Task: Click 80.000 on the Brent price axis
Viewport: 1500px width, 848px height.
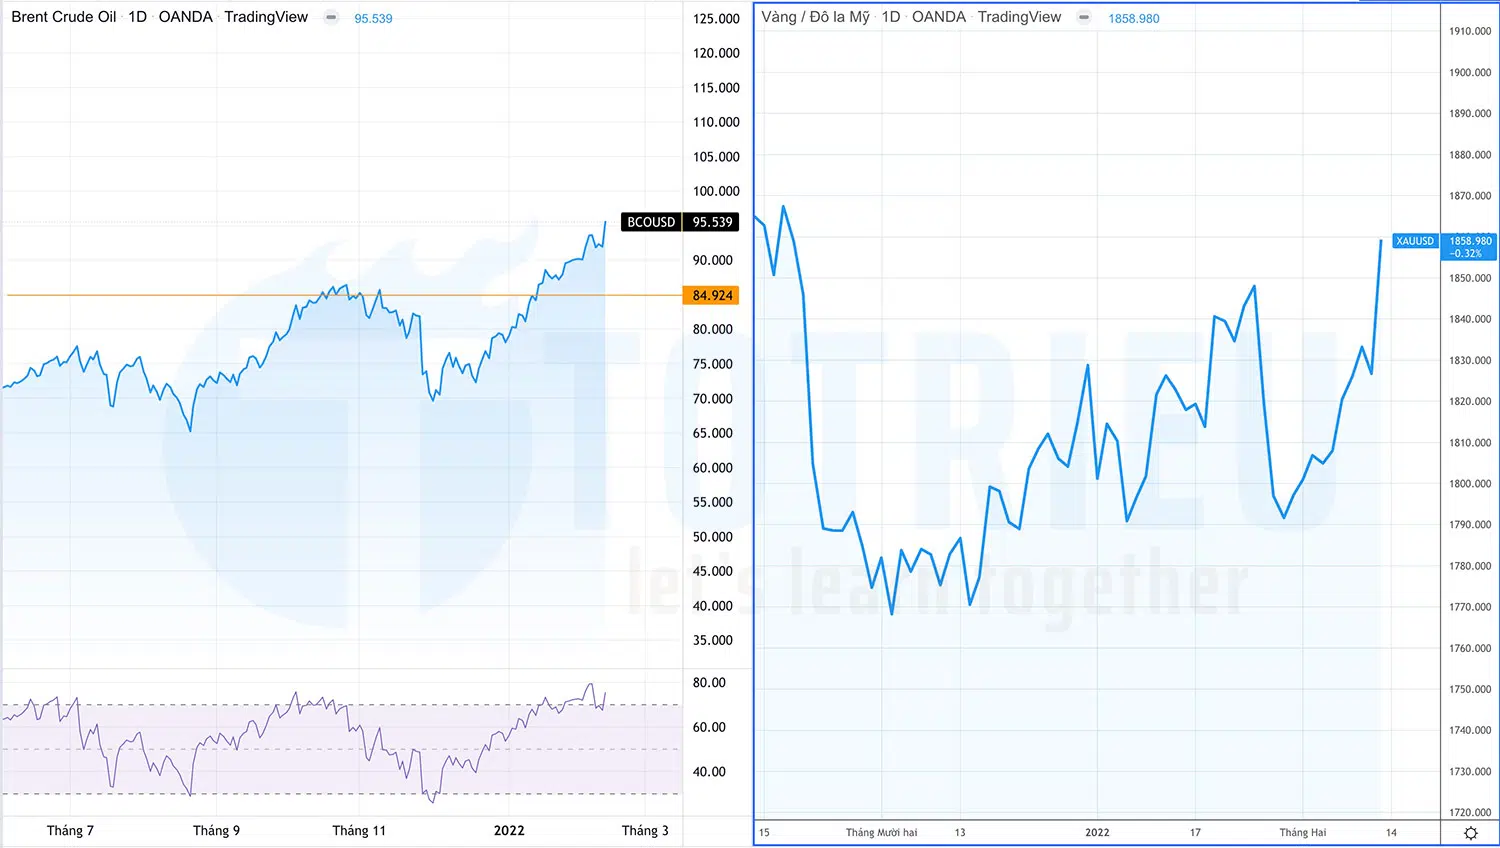Action: [713, 329]
